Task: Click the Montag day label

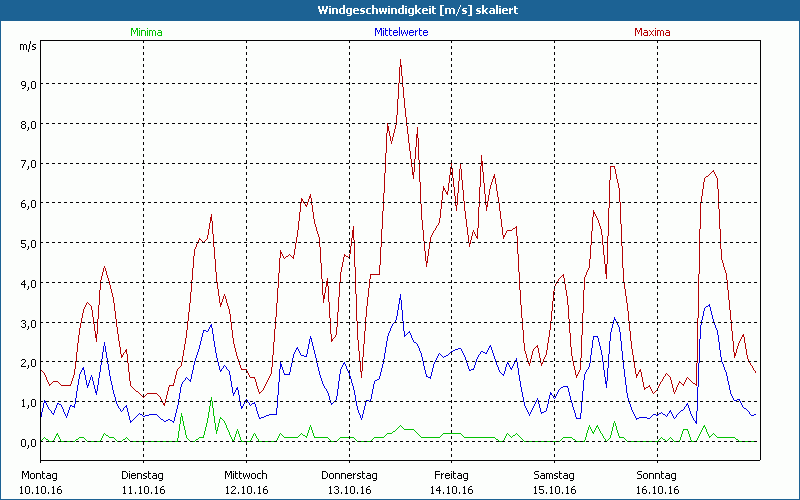Action: pyautogui.click(x=40, y=476)
